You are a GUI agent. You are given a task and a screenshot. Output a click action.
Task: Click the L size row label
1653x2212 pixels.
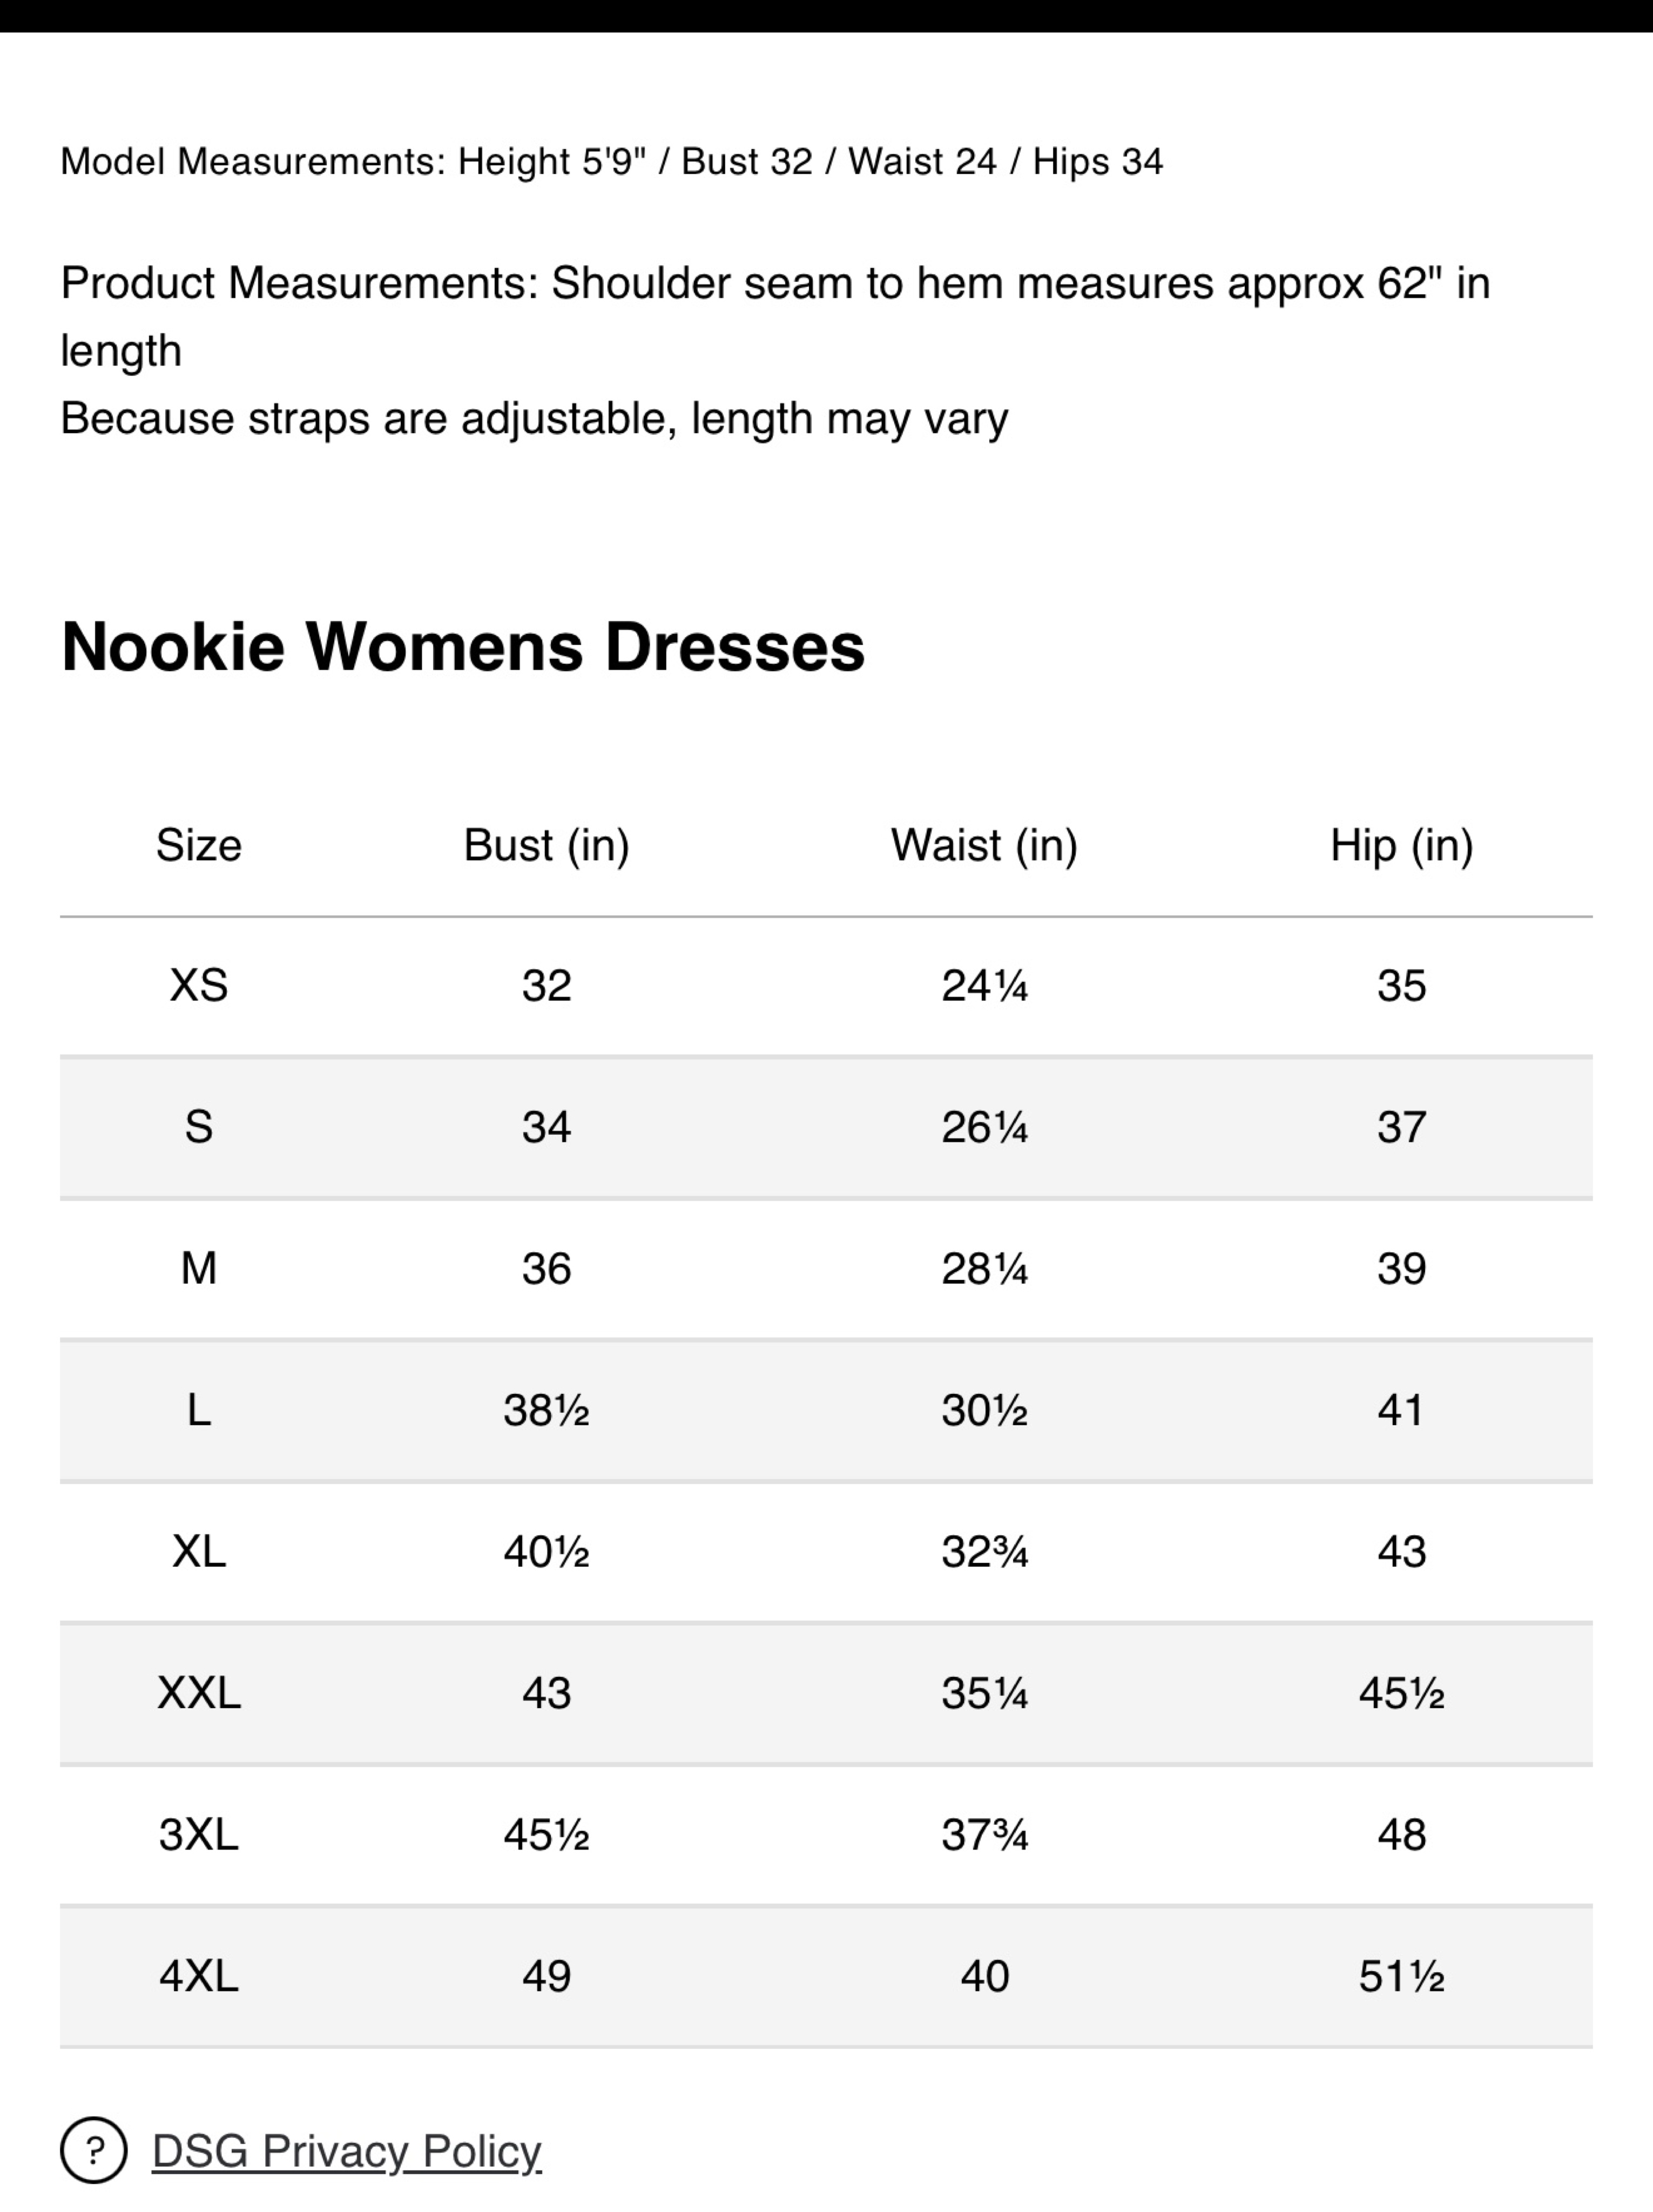click(x=199, y=1411)
